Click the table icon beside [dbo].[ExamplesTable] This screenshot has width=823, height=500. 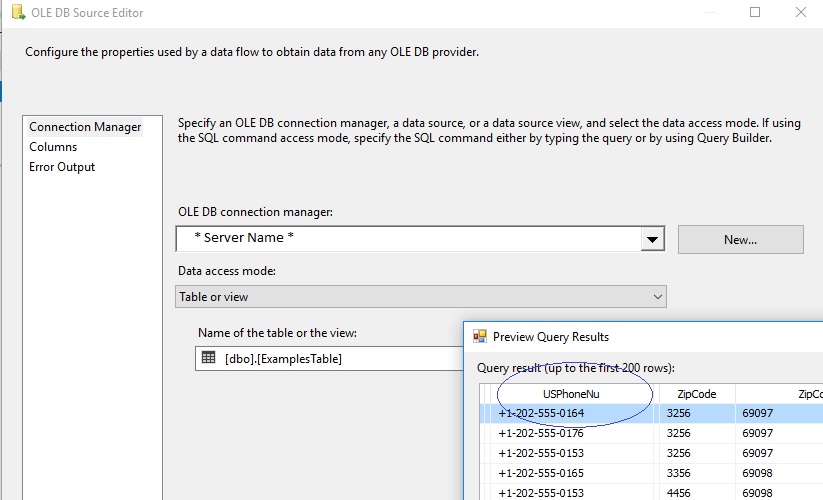(x=208, y=358)
